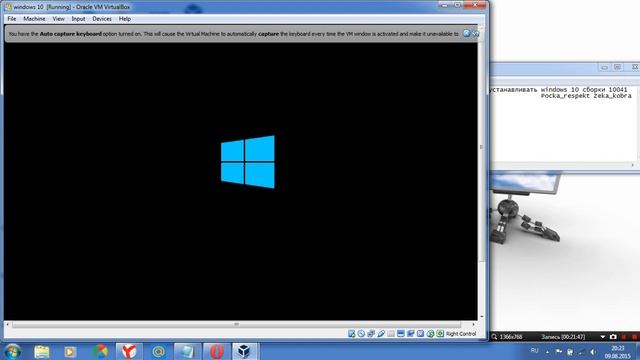This screenshot has height=360, width=640.
Task: Open the recorder dropdown arrow
Action: click(x=602, y=337)
